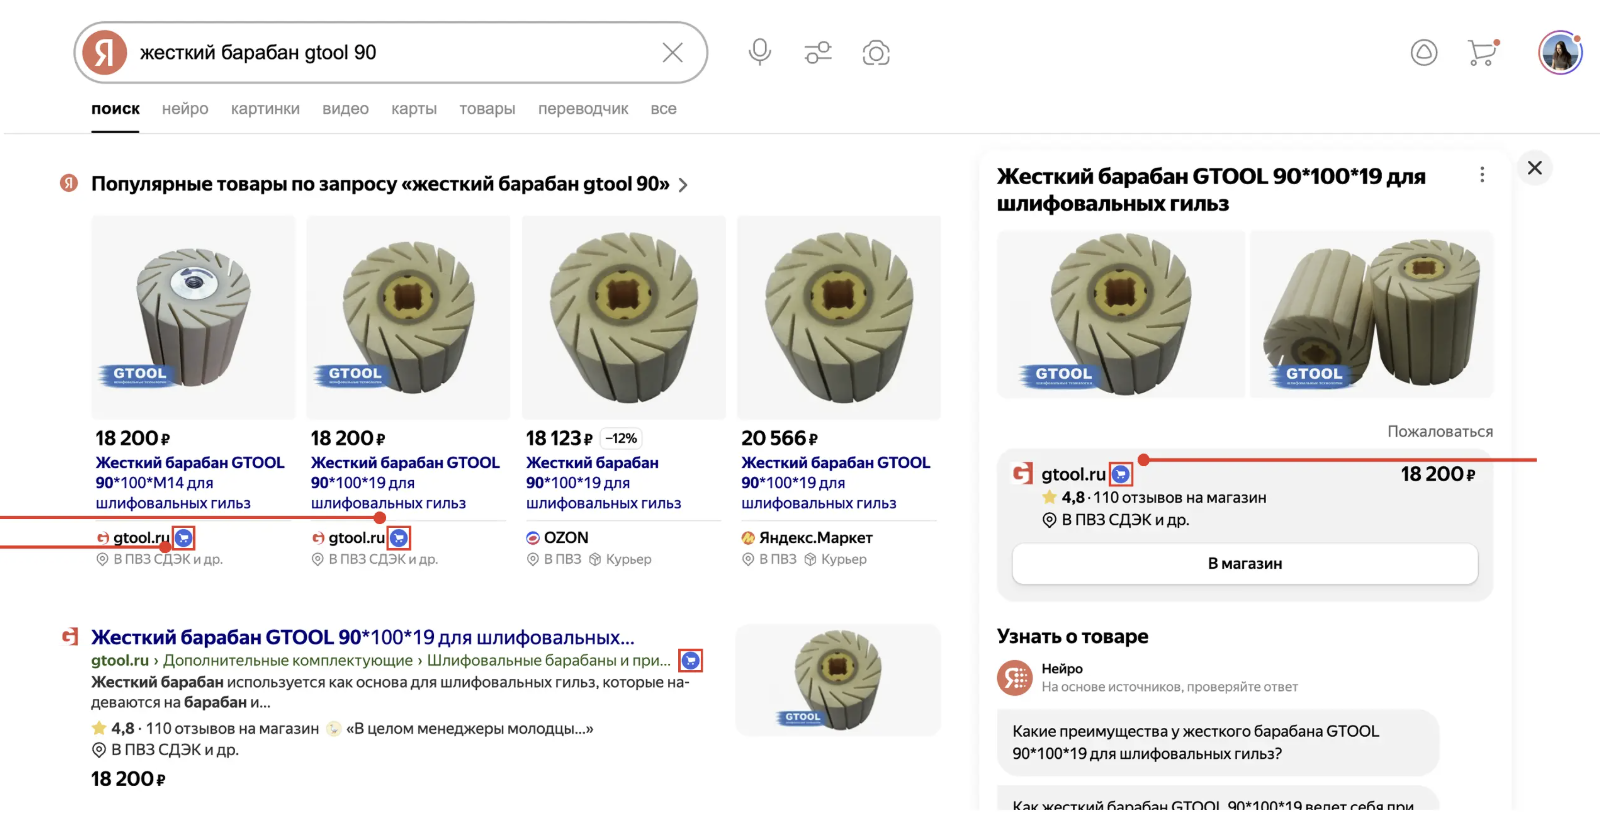Open three-dot menu in product panel
The height and width of the screenshot is (840, 1600).
1482,175
